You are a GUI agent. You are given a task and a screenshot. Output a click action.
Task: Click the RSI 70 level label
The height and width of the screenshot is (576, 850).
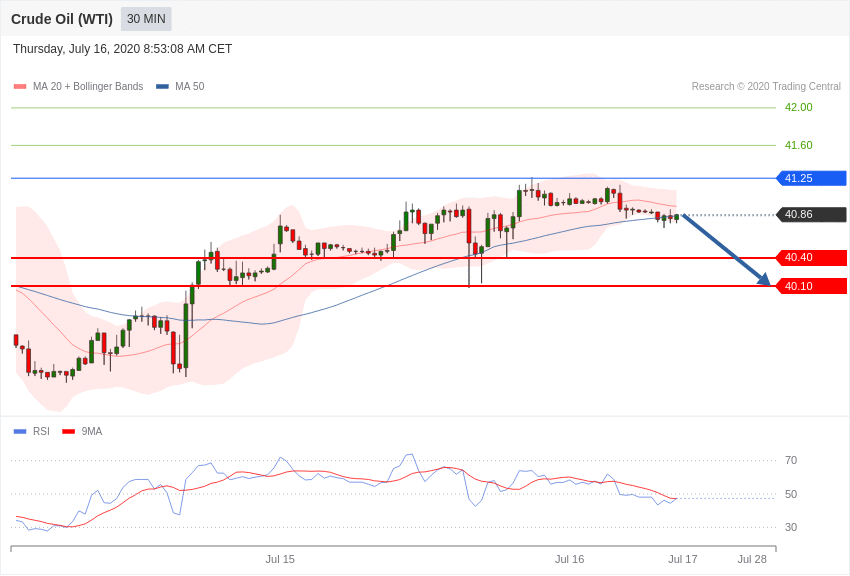[x=791, y=461]
